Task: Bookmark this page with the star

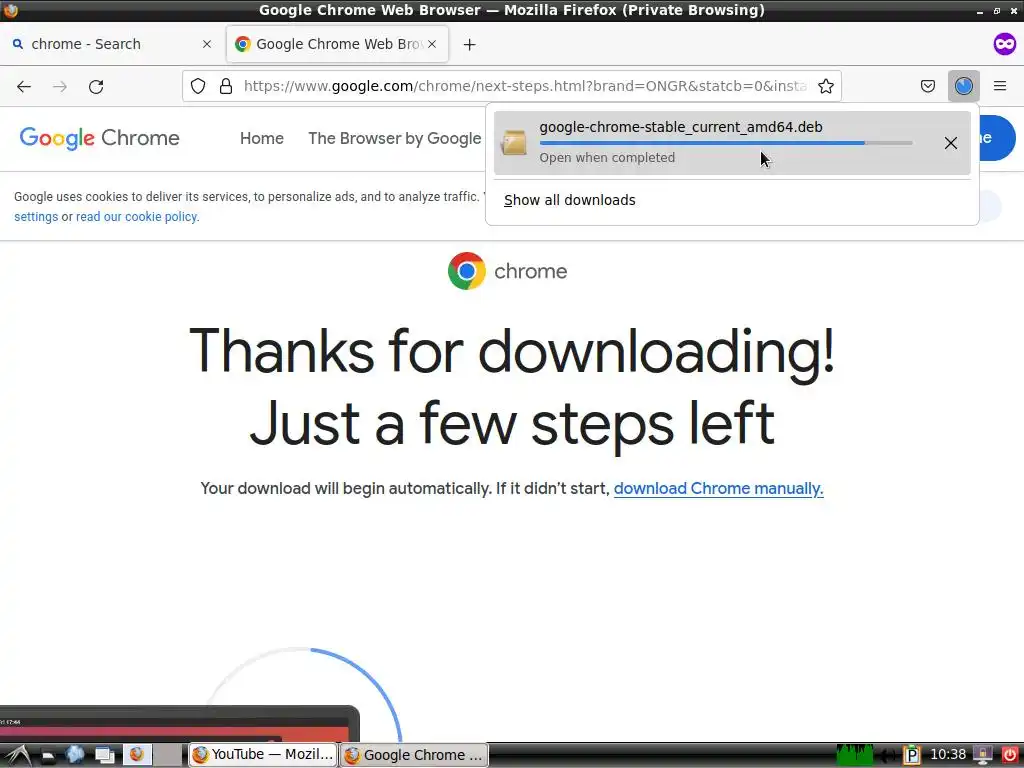Action: coord(825,86)
